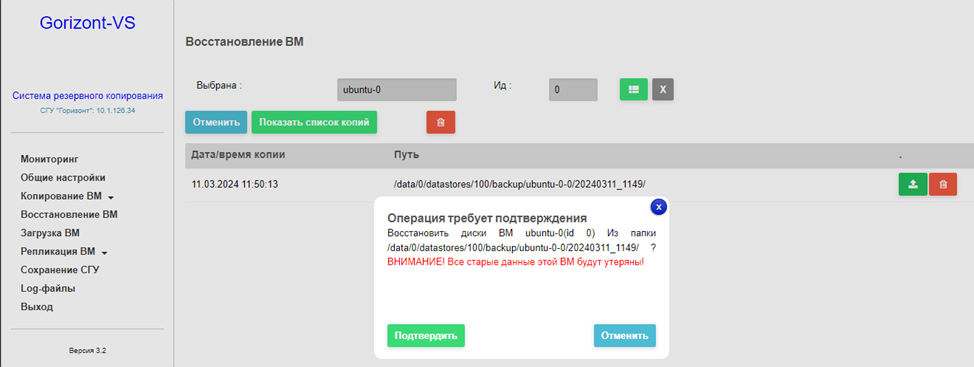The height and width of the screenshot is (367, 974).
Task: Click the Восстановление ВМ page heading
Action: click(x=244, y=43)
